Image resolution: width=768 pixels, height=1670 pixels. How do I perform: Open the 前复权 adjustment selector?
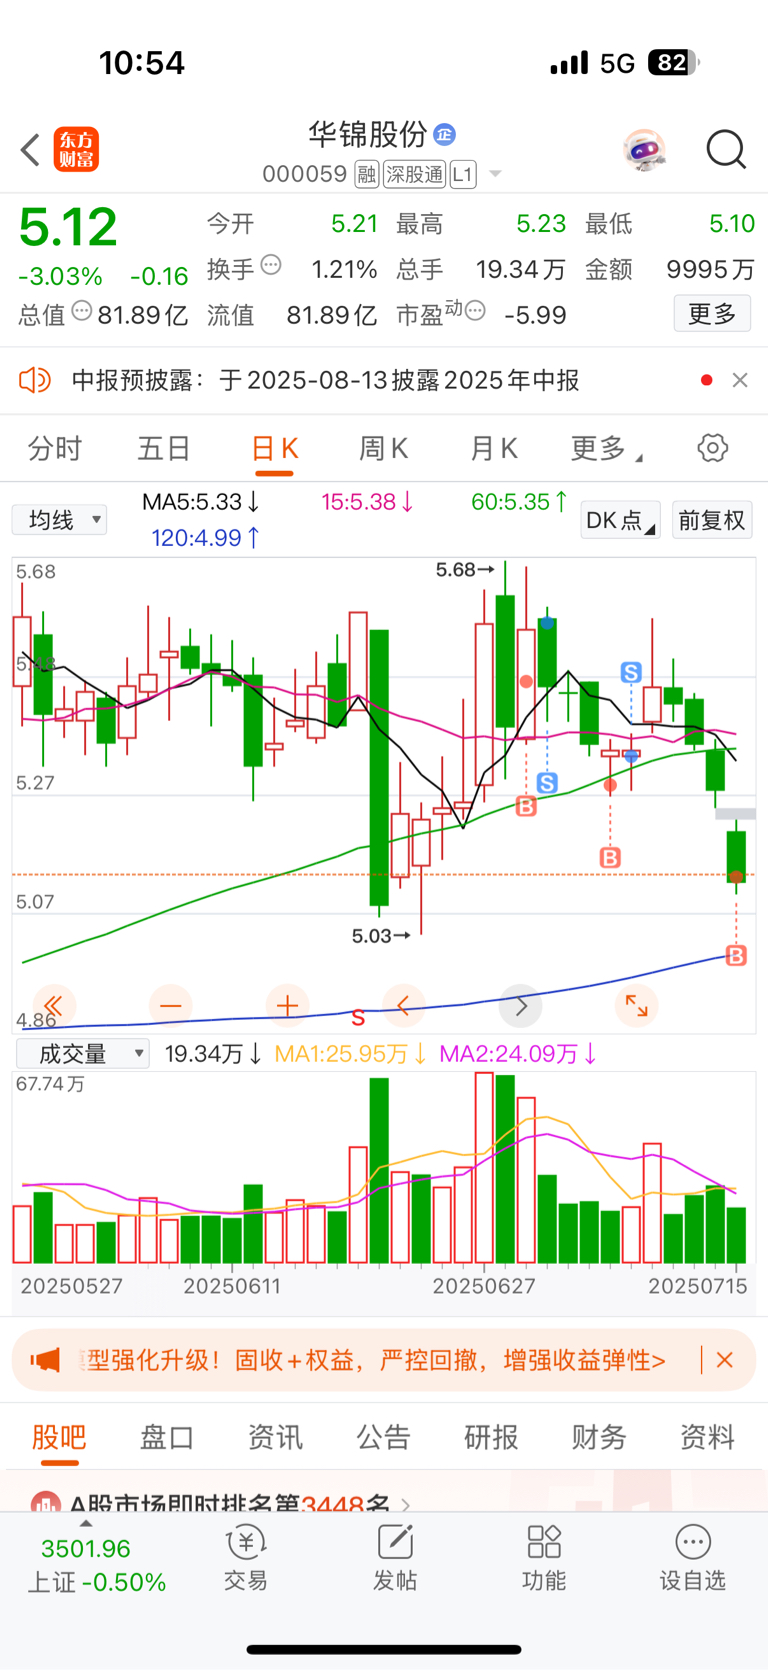(x=712, y=520)
